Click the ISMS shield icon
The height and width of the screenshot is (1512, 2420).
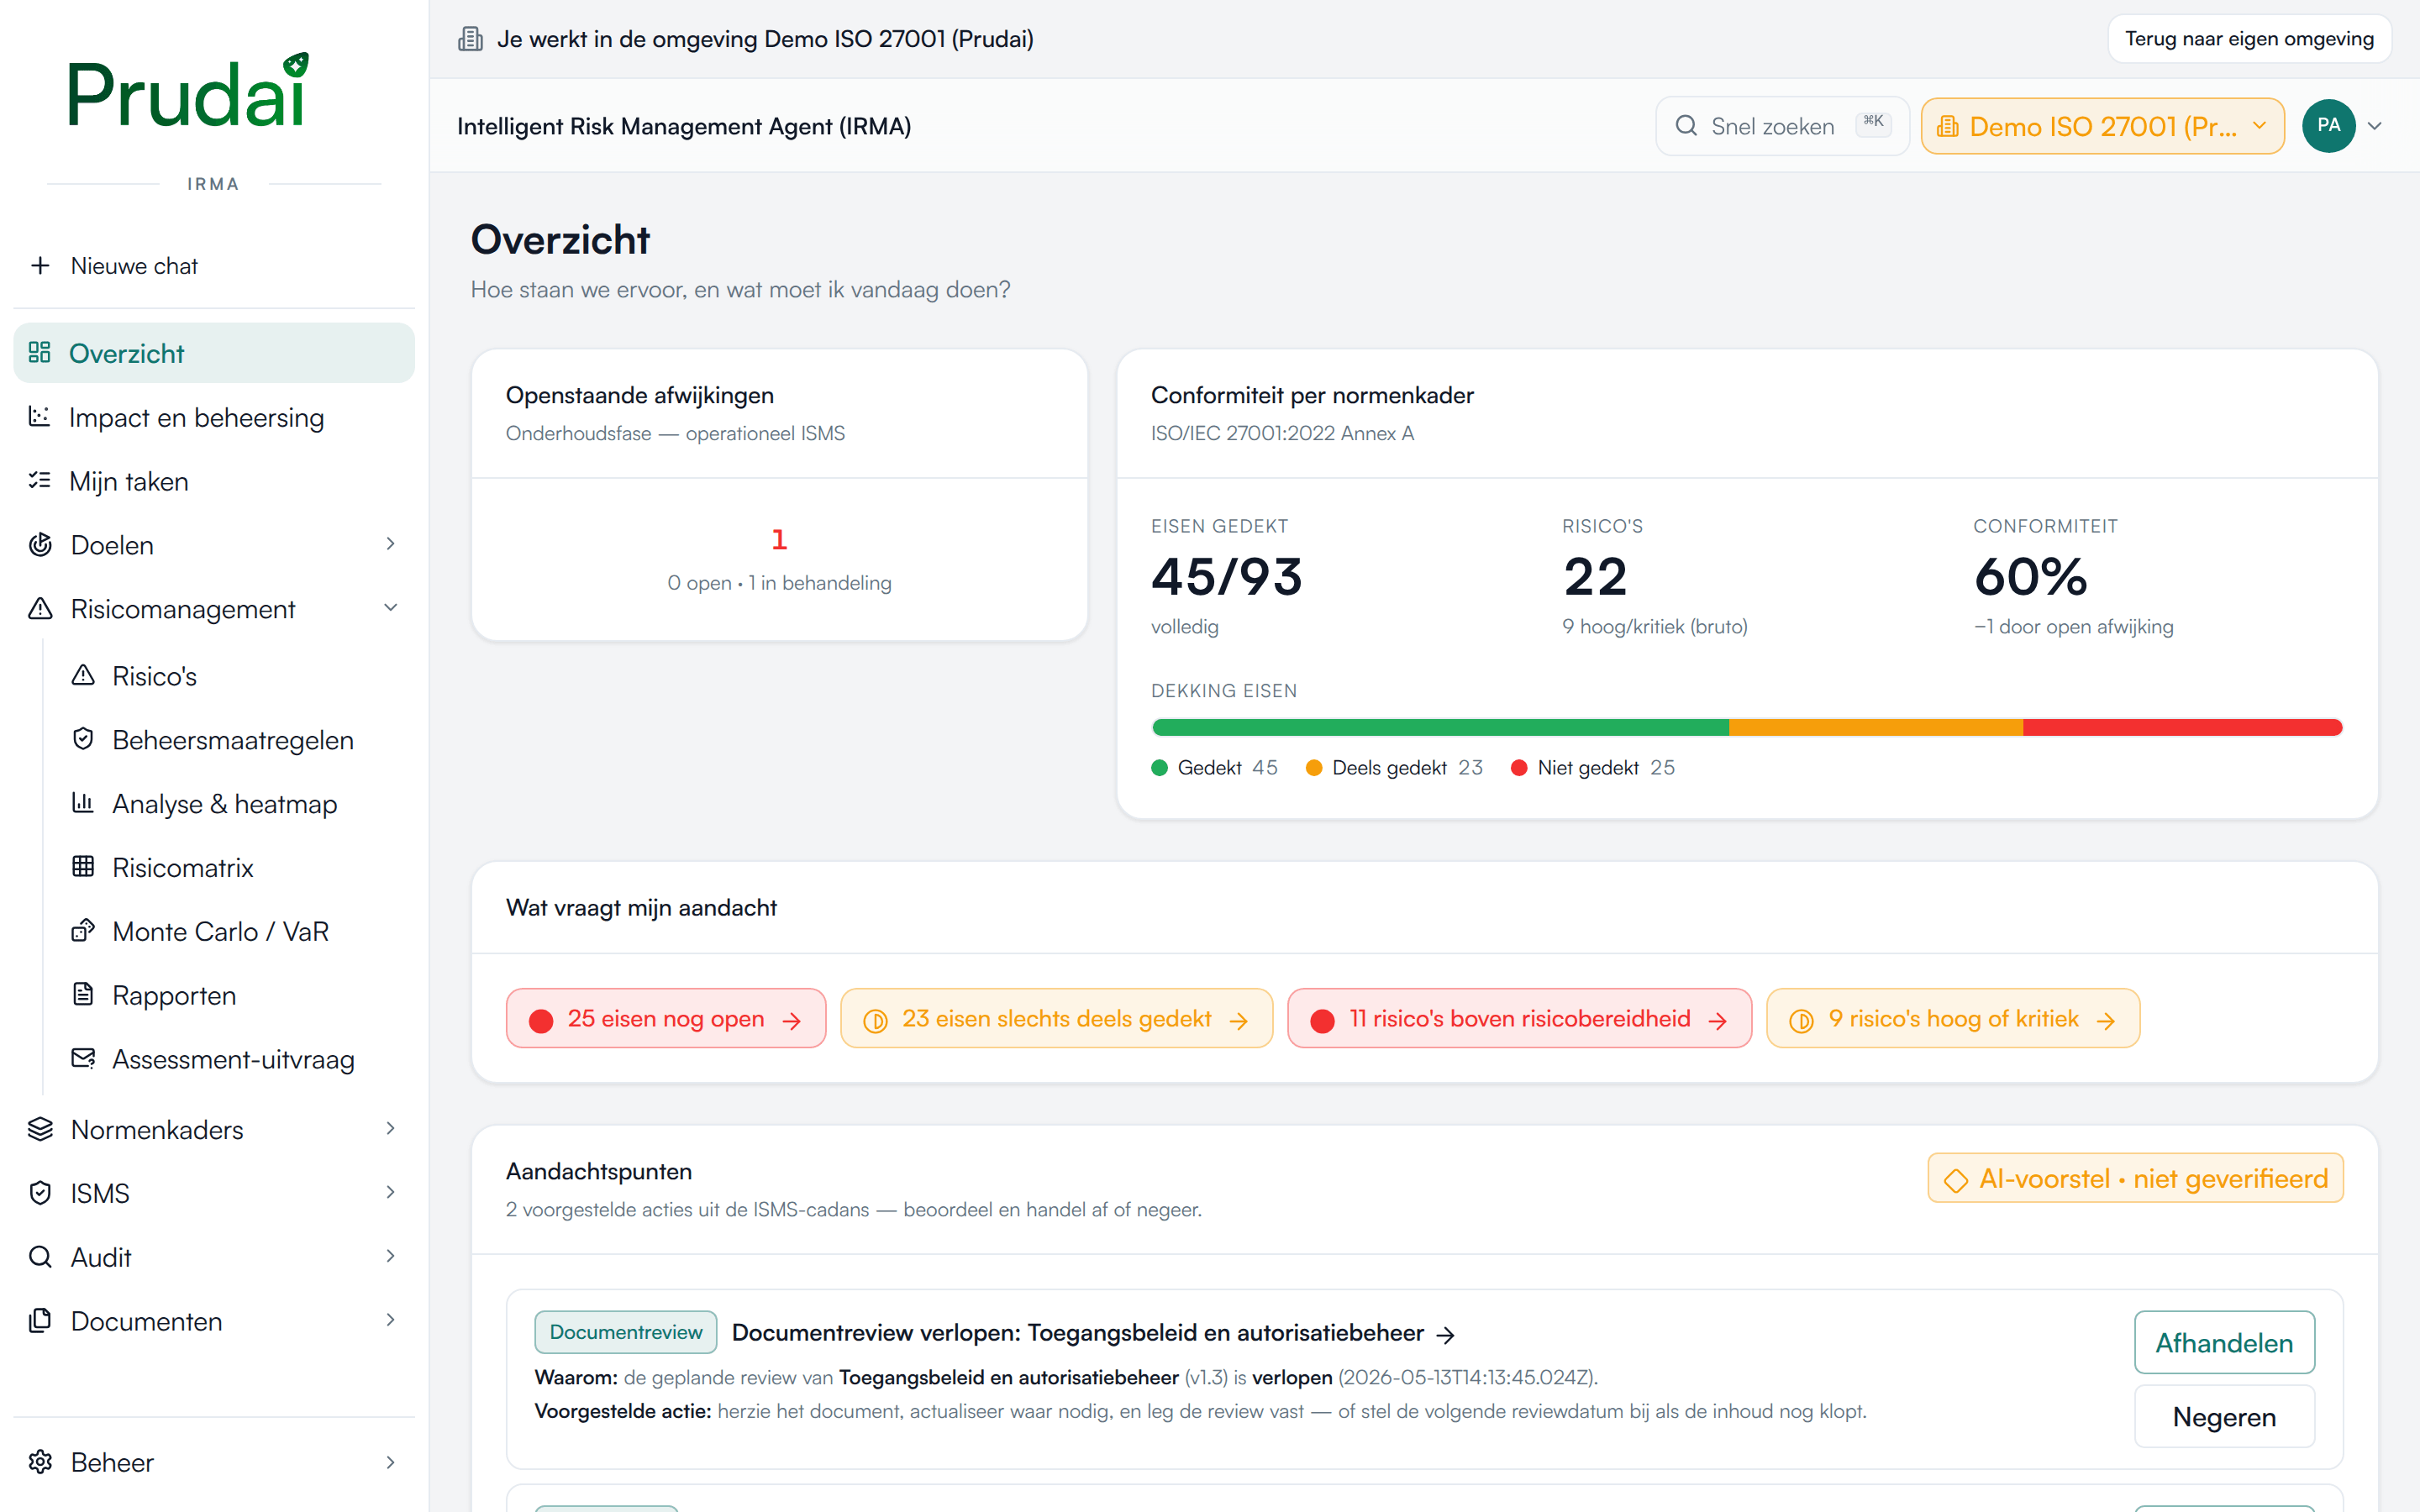pyautogui.click(x=40, y=1192)
